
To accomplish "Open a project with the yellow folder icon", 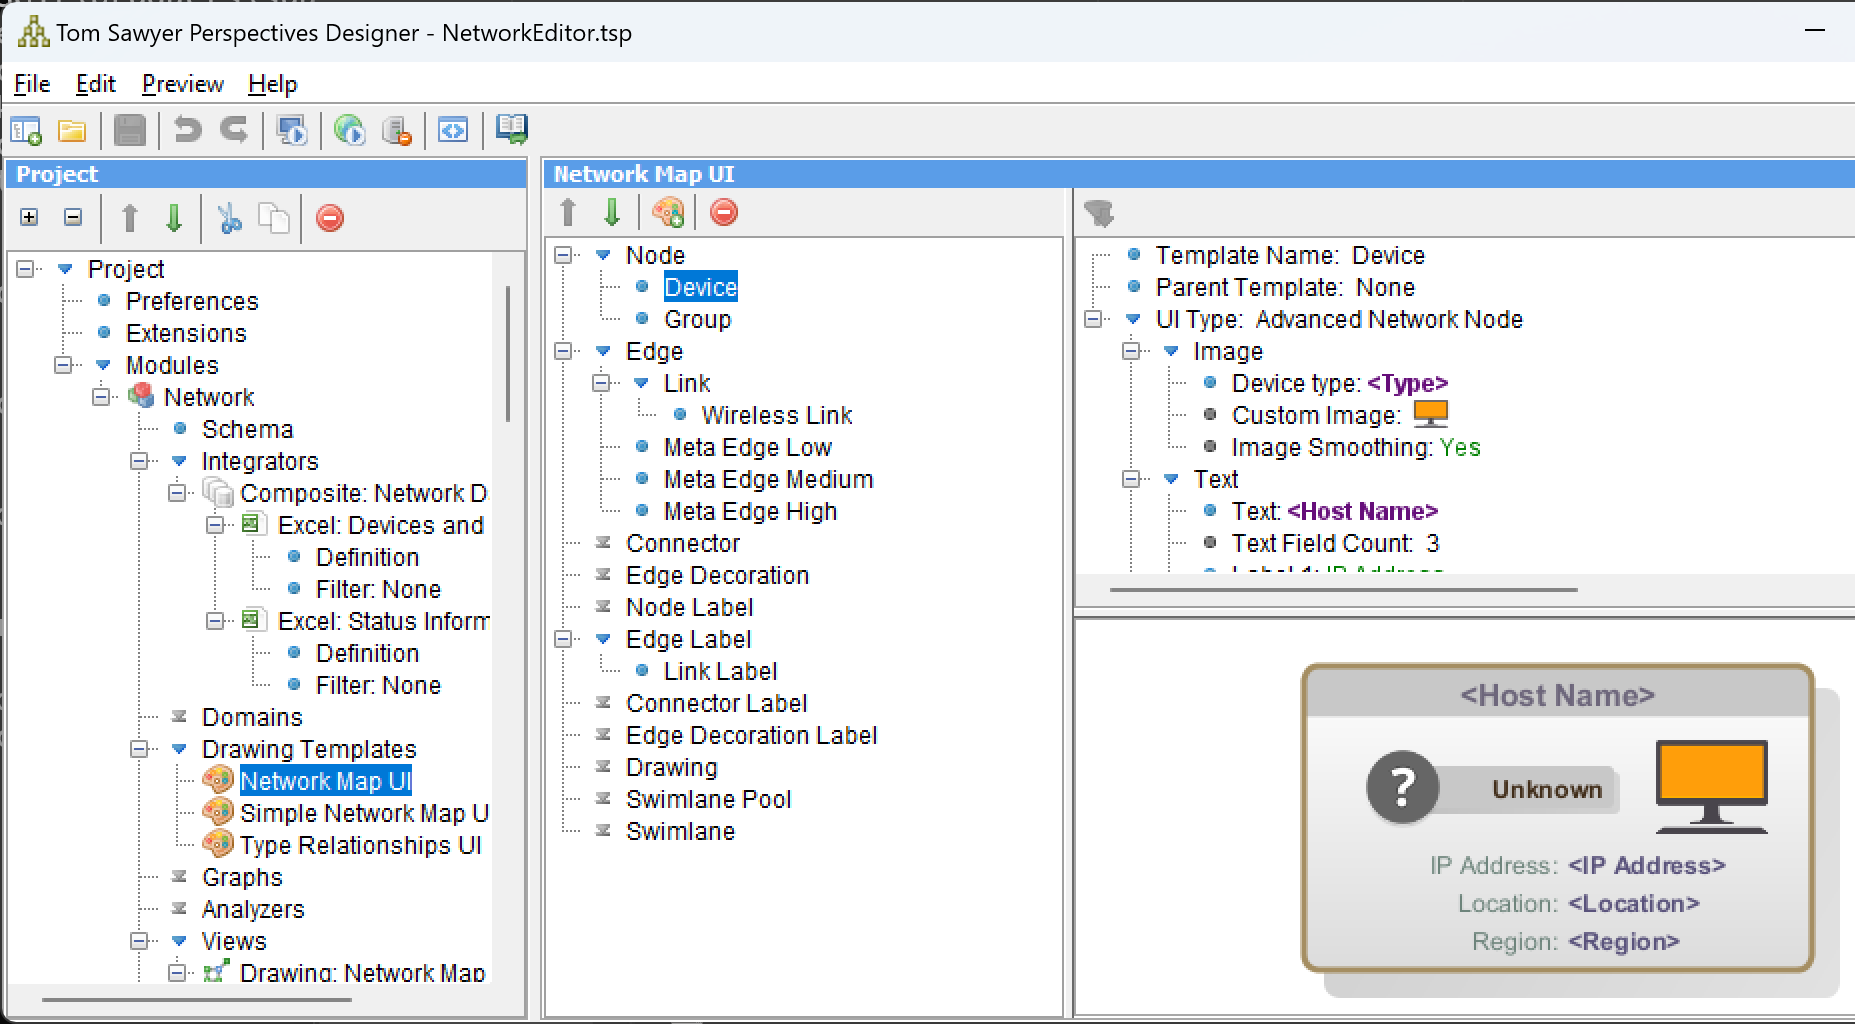I will coord(72,130).
